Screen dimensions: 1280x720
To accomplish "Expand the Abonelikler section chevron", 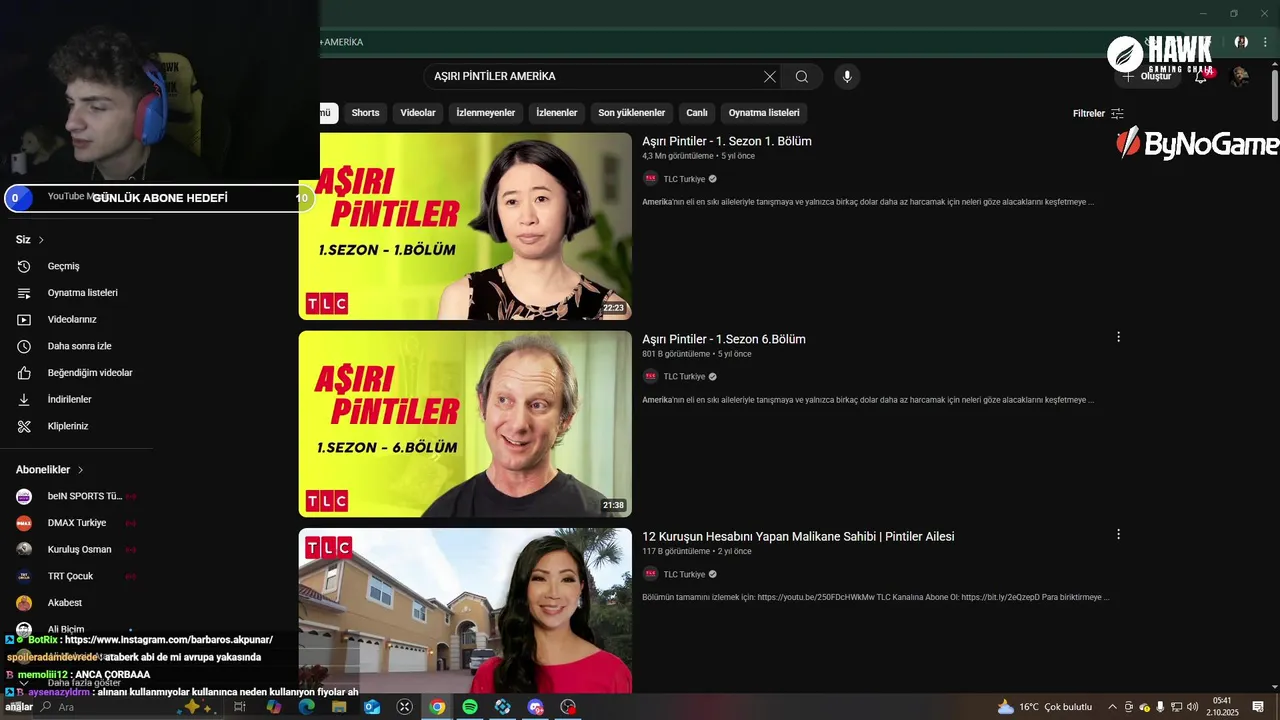I will [x=80, y=470].
